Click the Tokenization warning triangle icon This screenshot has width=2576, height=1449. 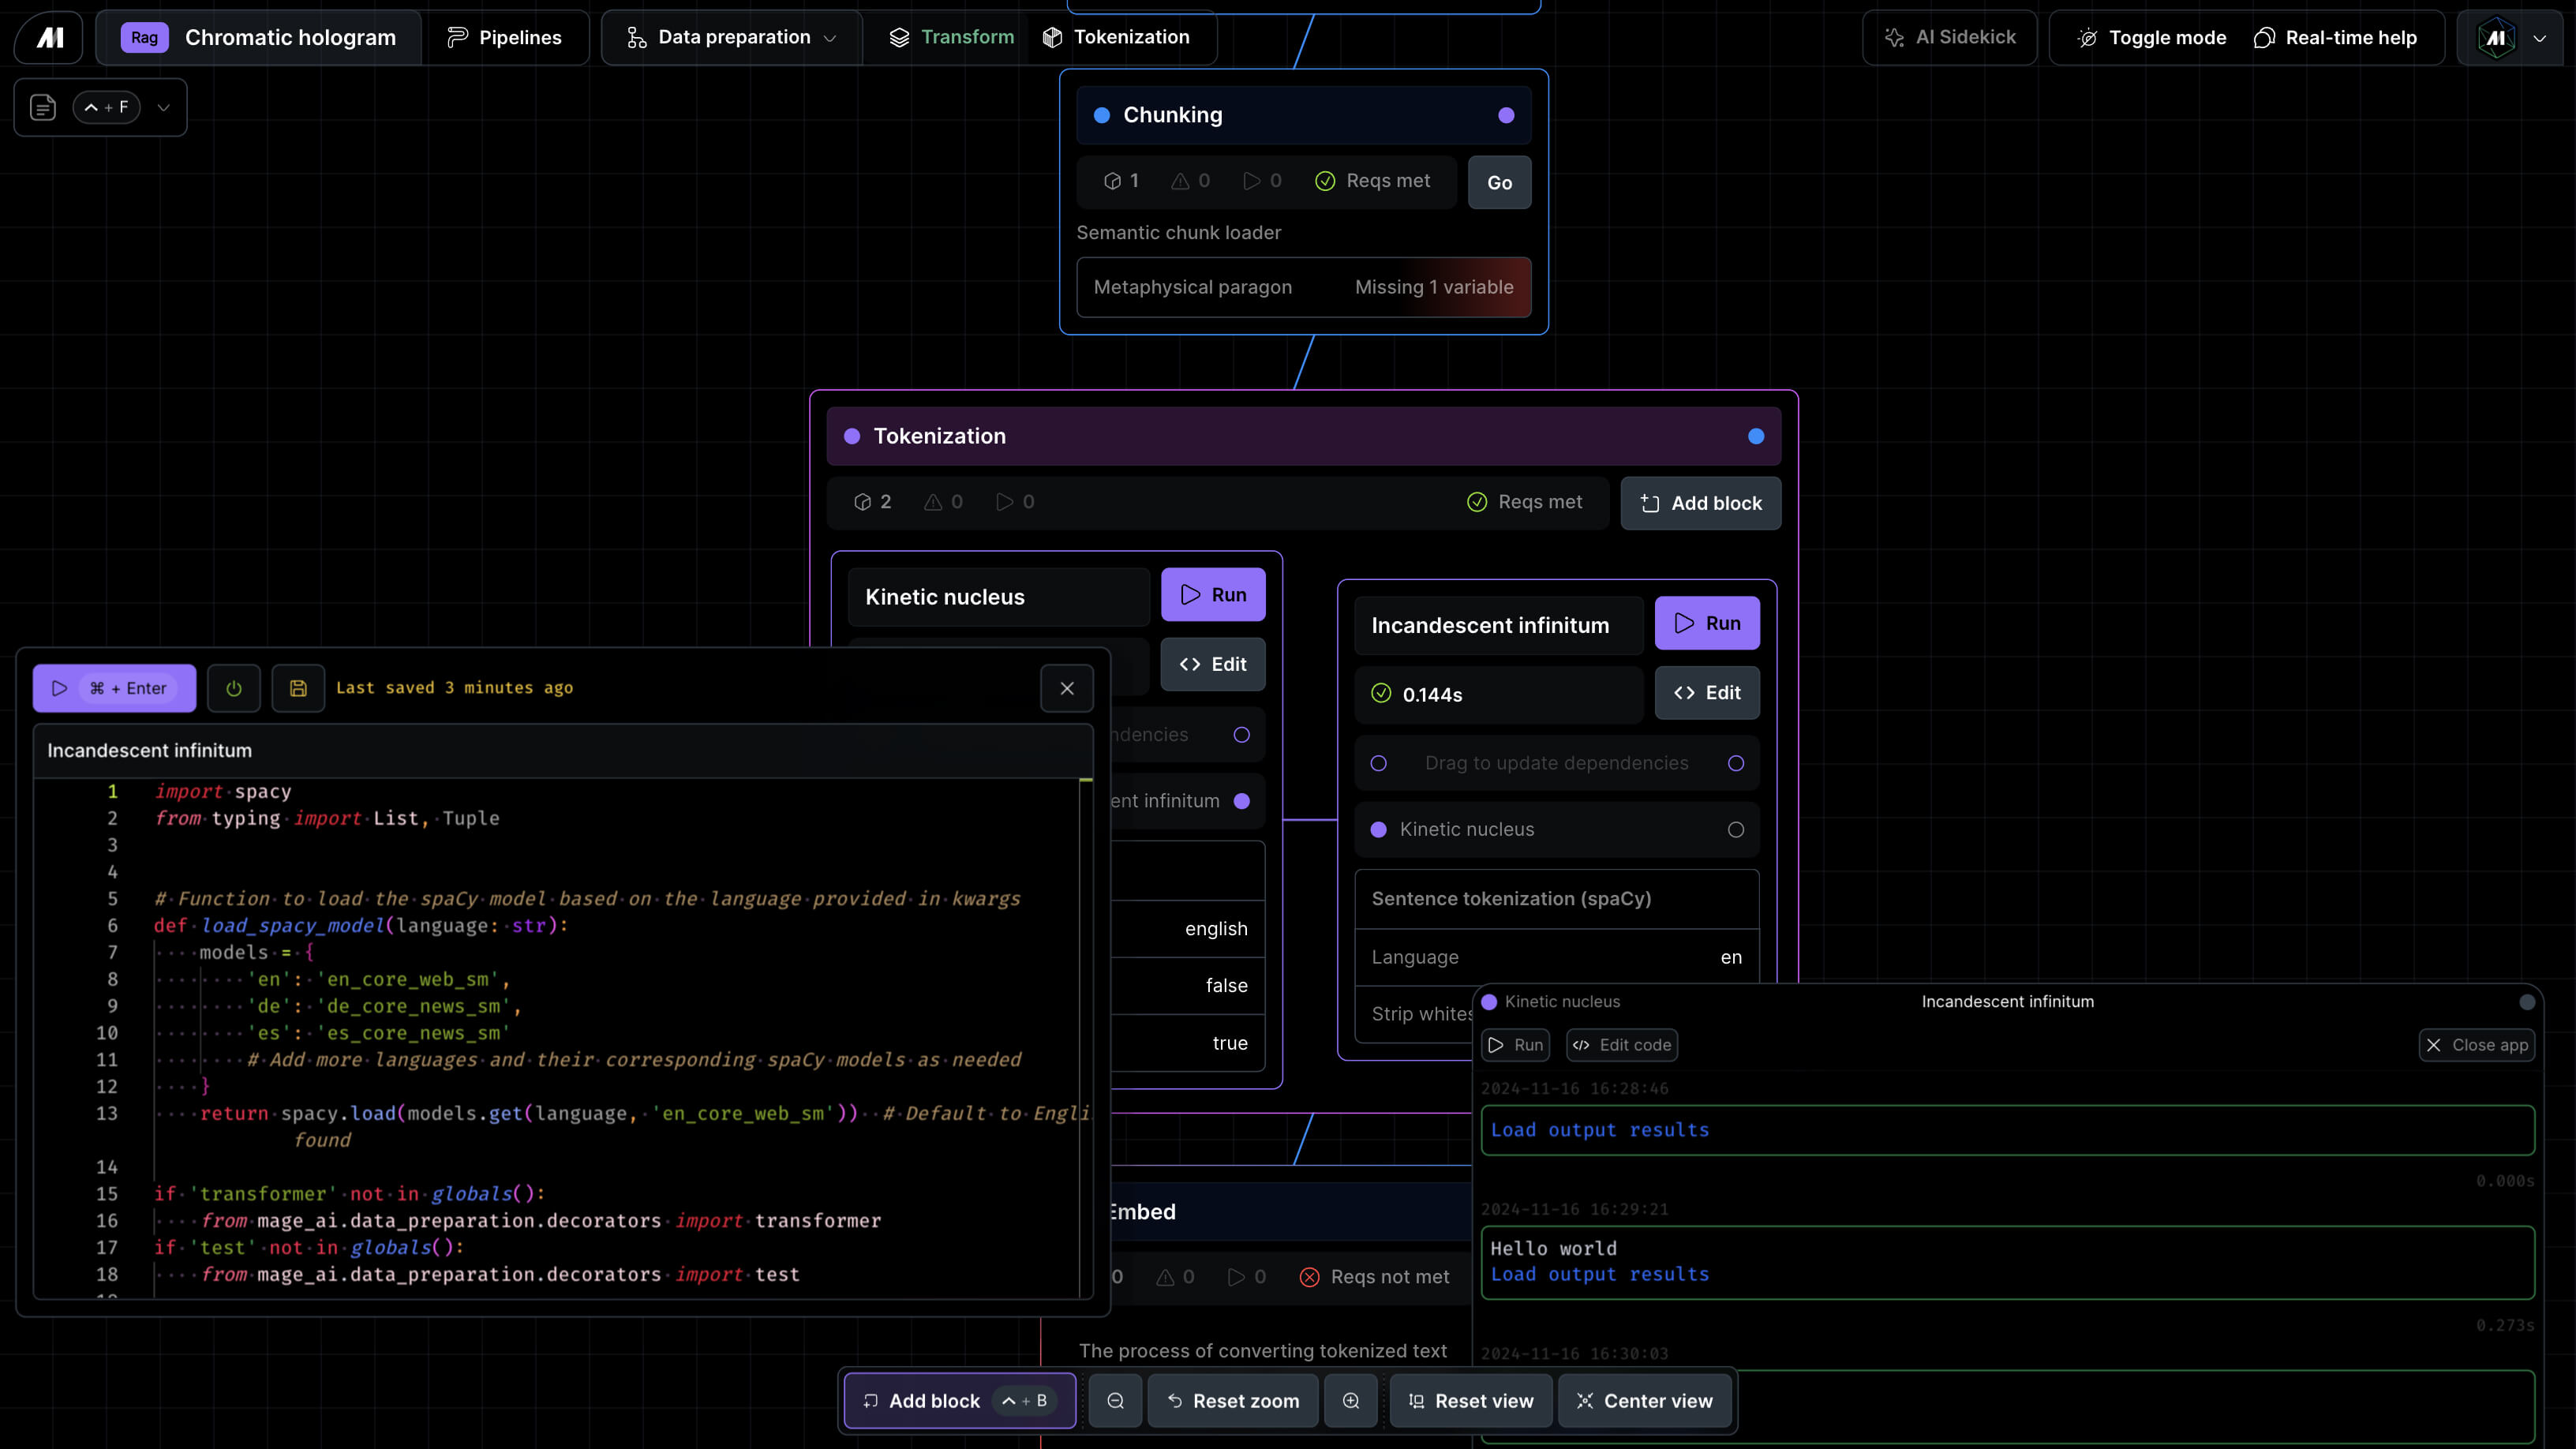point(933,502)
